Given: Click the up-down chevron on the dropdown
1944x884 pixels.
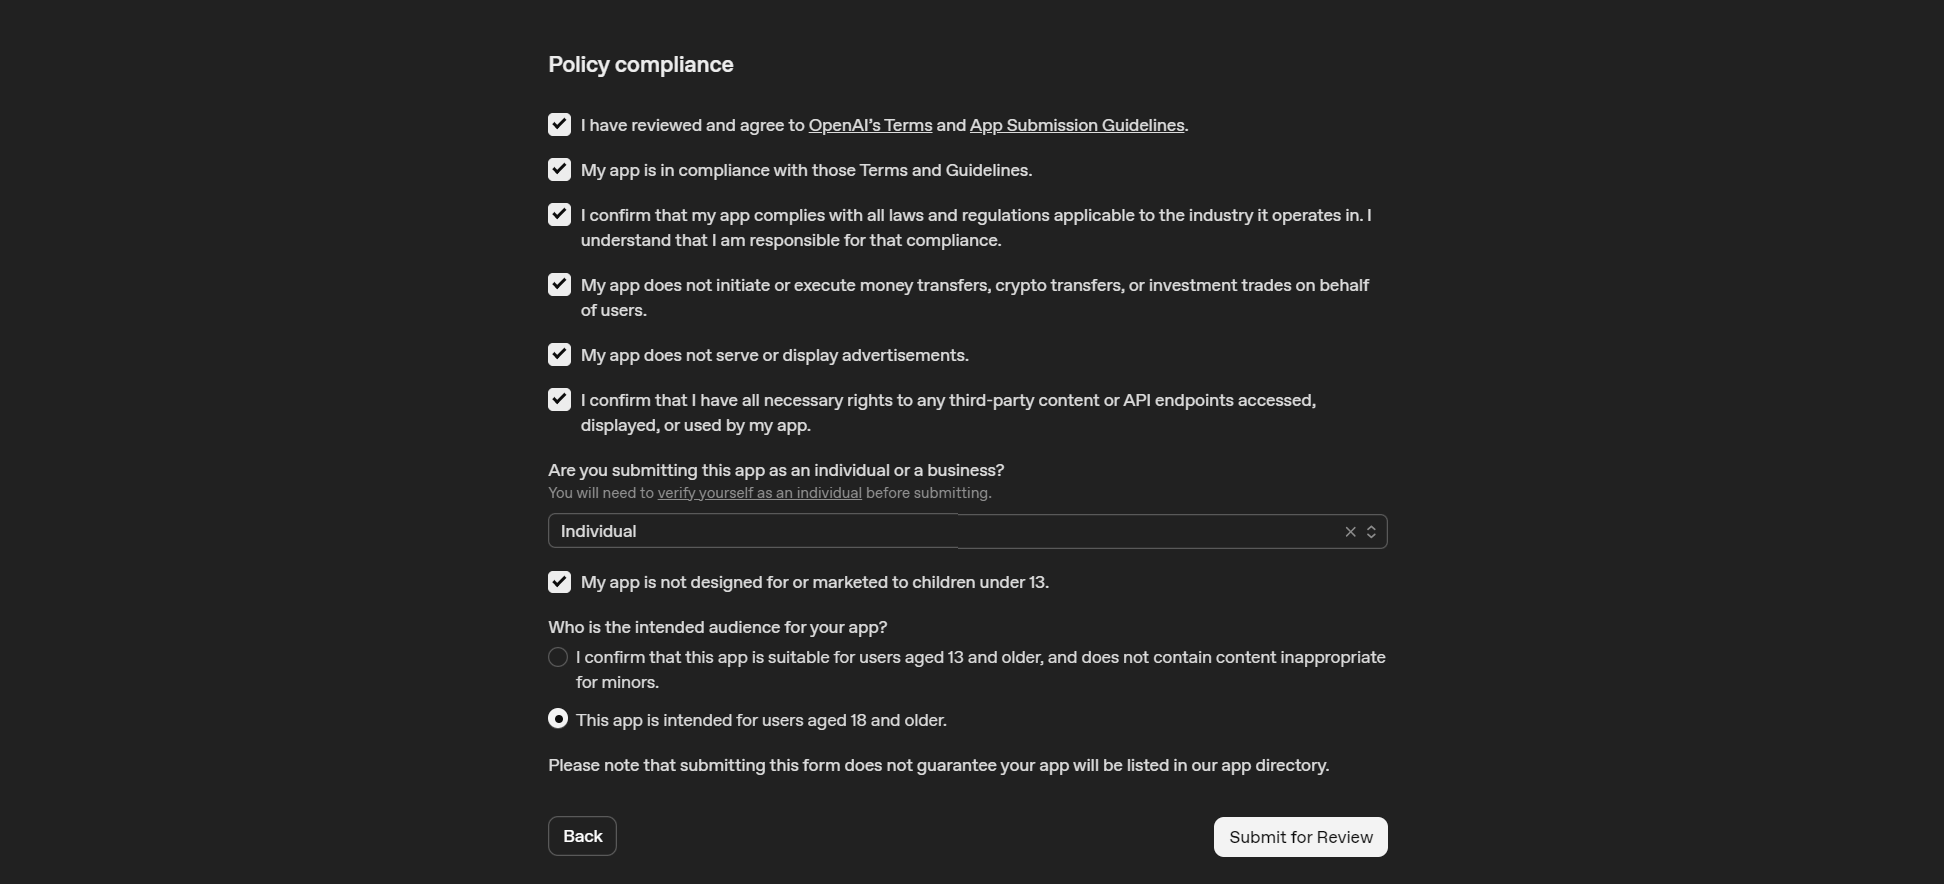Looking at the screenshot, I should (x=1372, y=531).
